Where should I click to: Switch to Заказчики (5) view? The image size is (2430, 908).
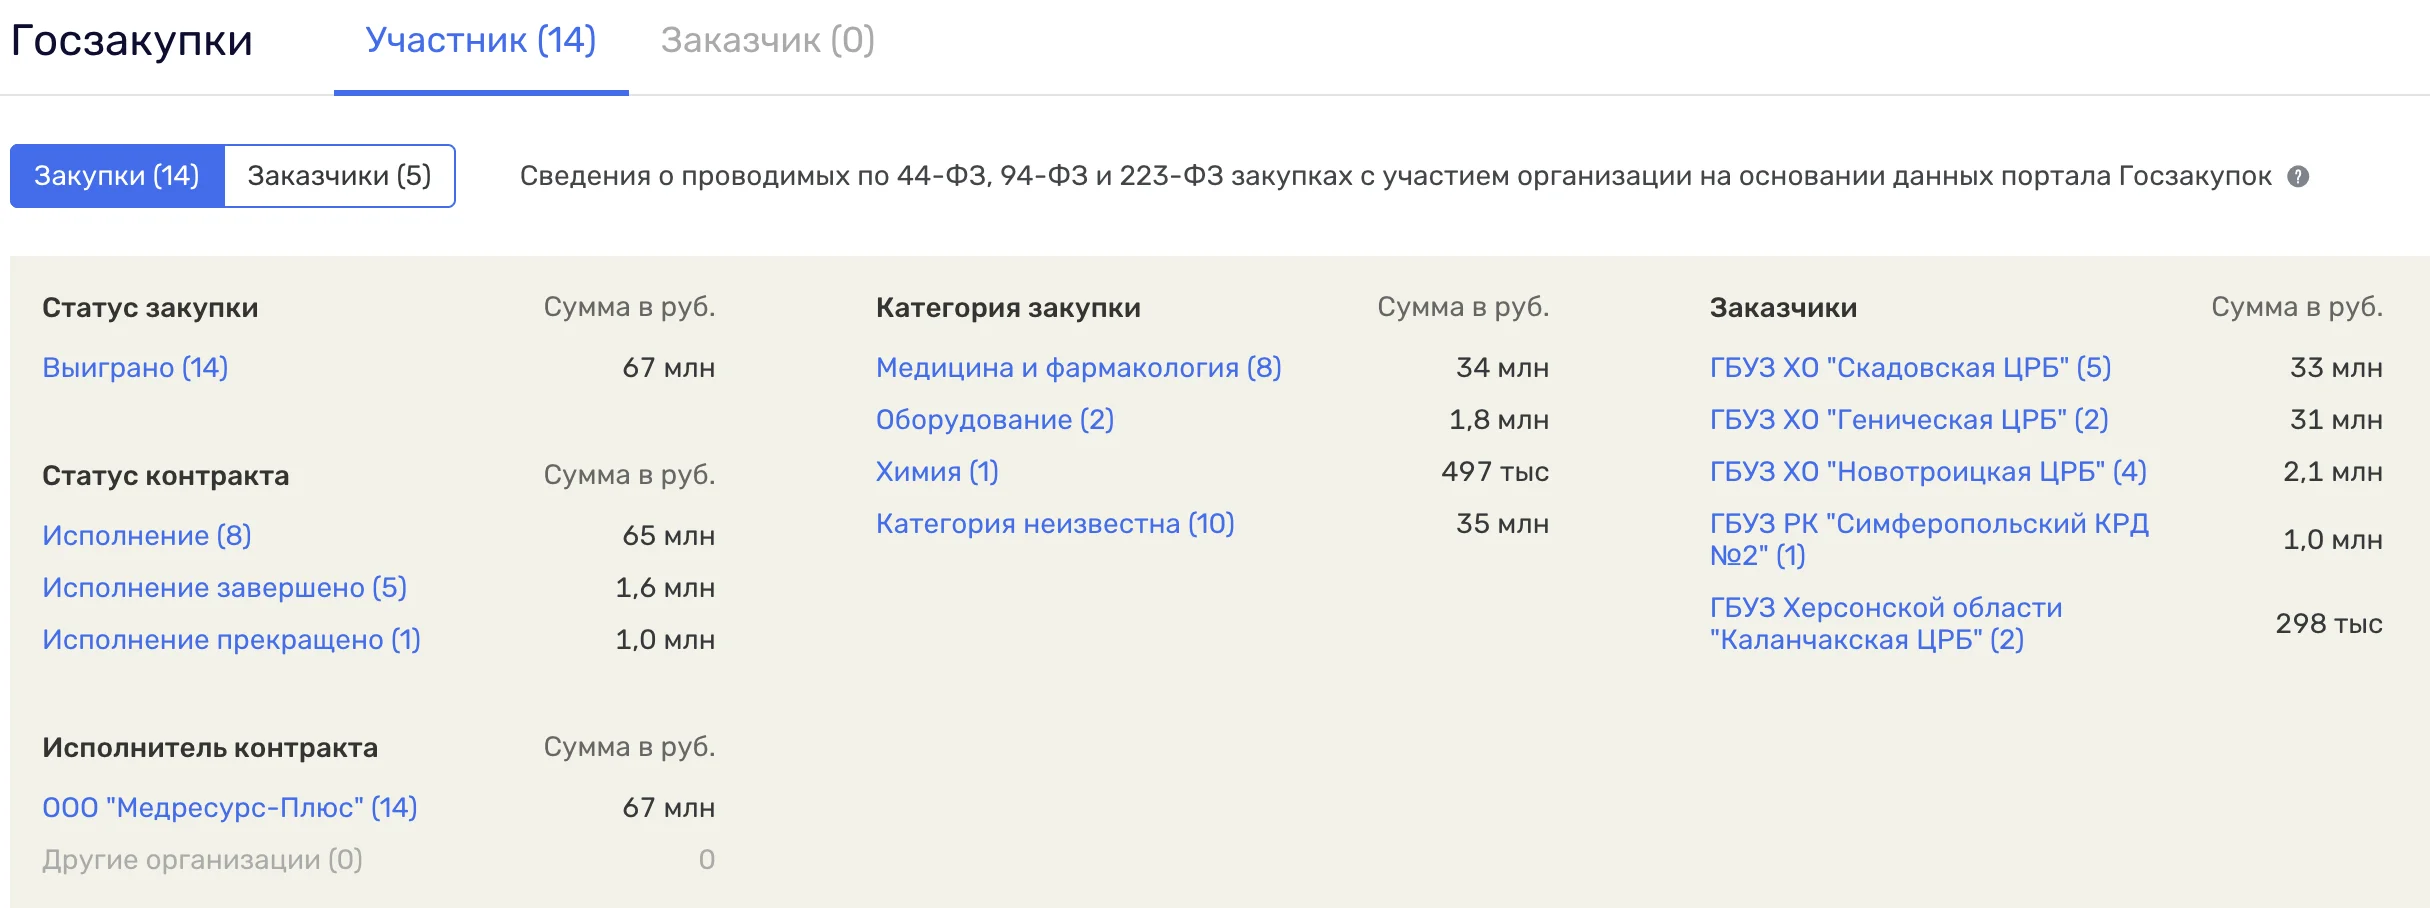339,176
